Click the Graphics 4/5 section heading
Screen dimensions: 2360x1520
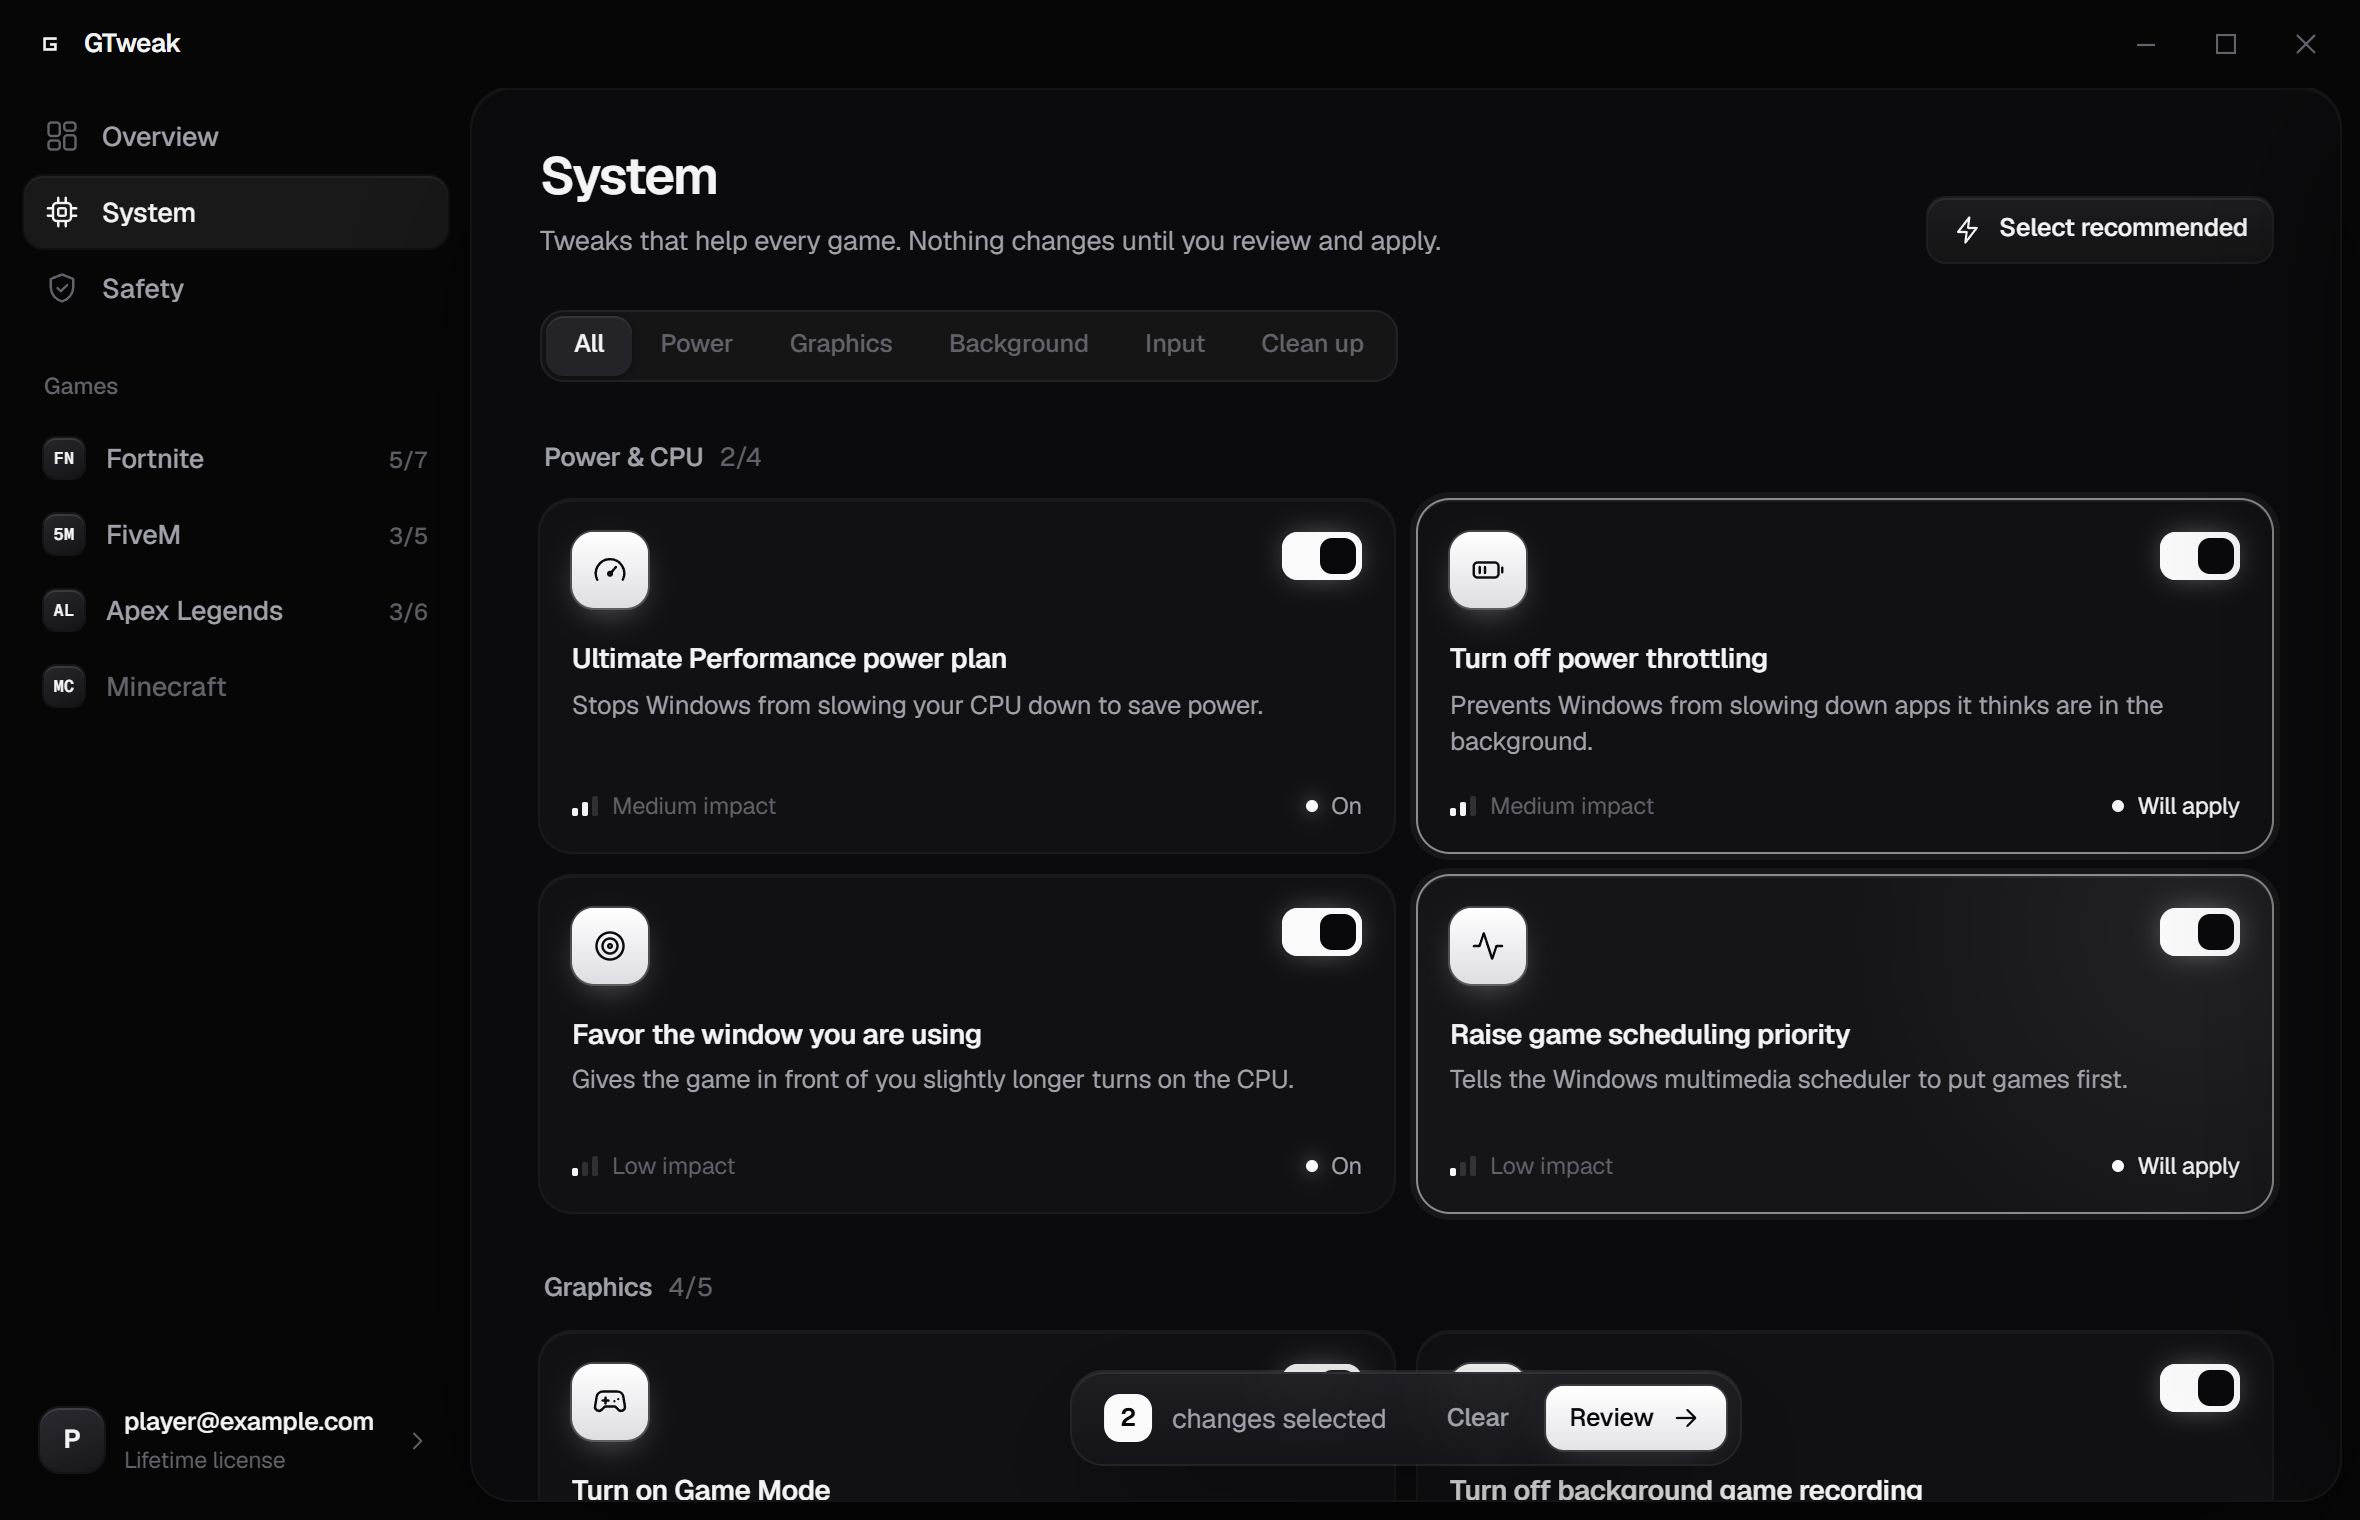(x=628, y=1287)
